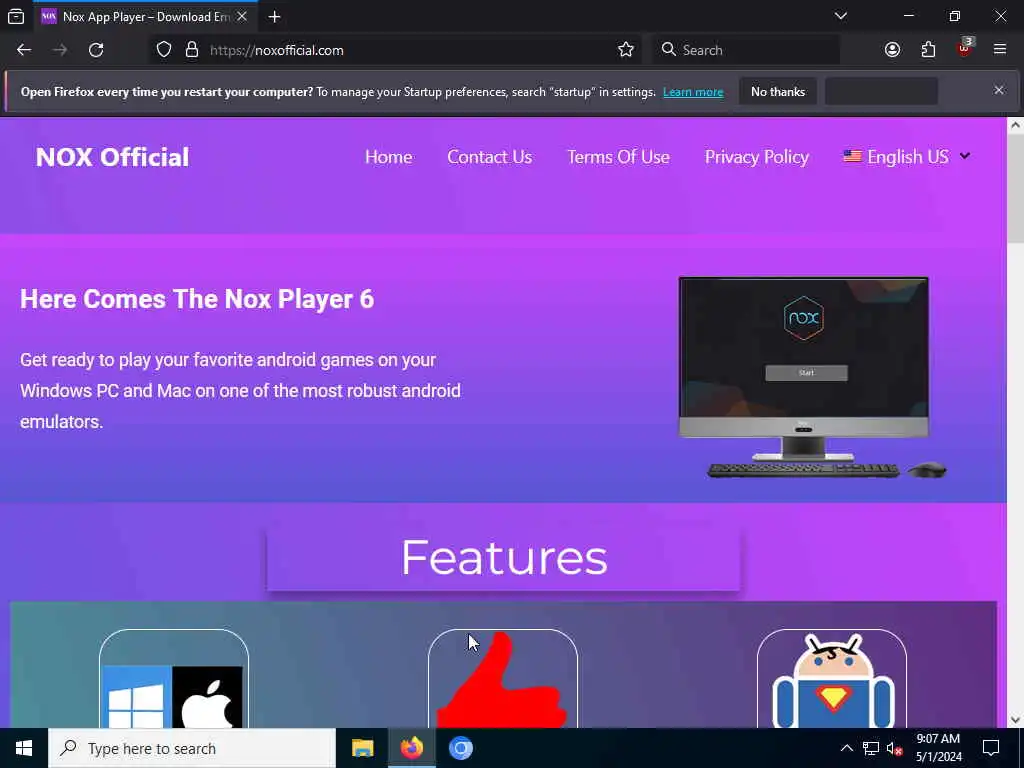Click the forward navigation arrow
This screenshot has height=768, width=1024.
point(60,50)
